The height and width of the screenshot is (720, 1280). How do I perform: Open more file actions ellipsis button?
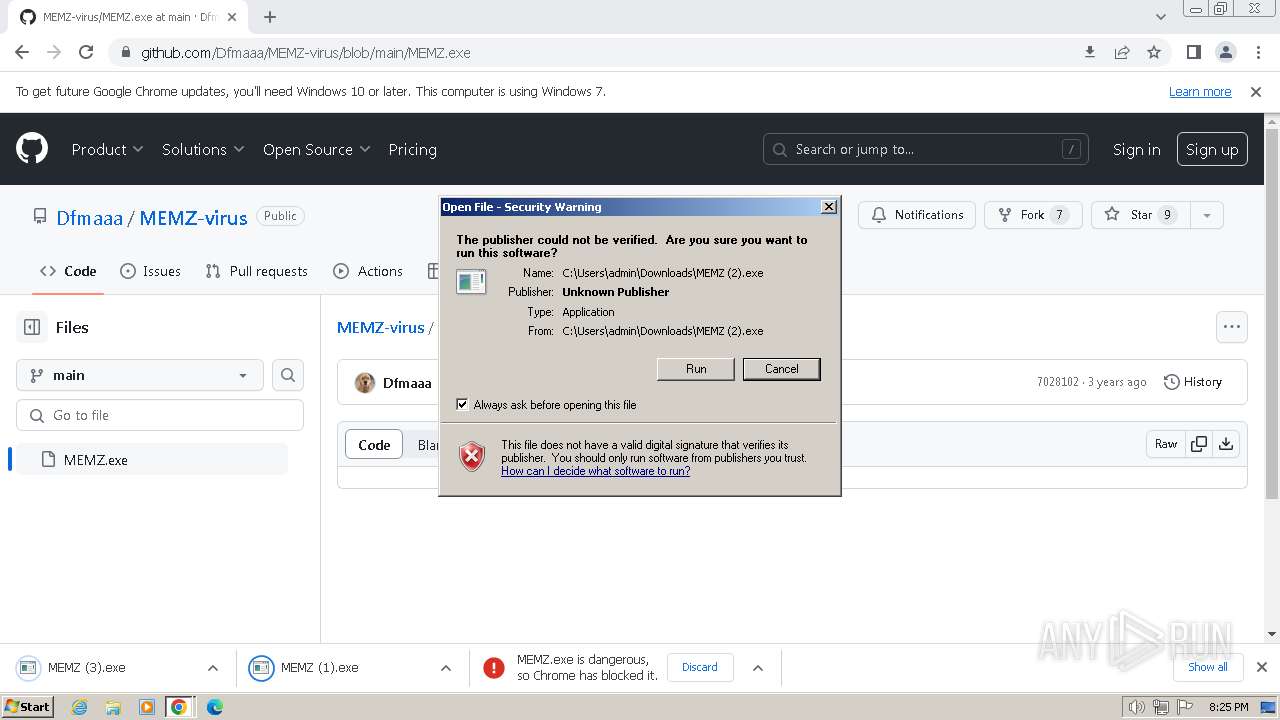tap(1232, 327)
